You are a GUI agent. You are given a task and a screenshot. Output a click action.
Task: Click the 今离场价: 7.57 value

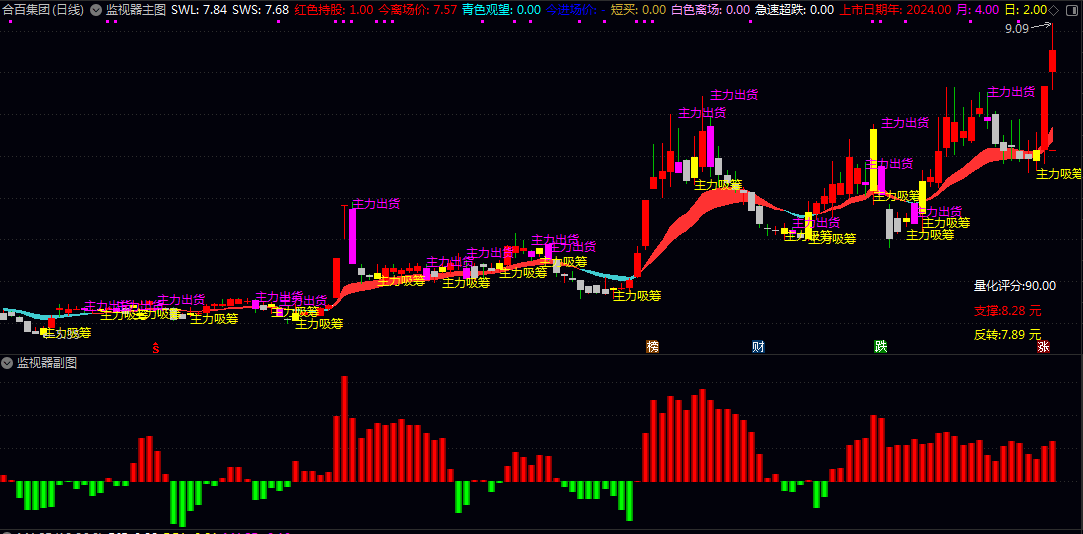point(417,10)
